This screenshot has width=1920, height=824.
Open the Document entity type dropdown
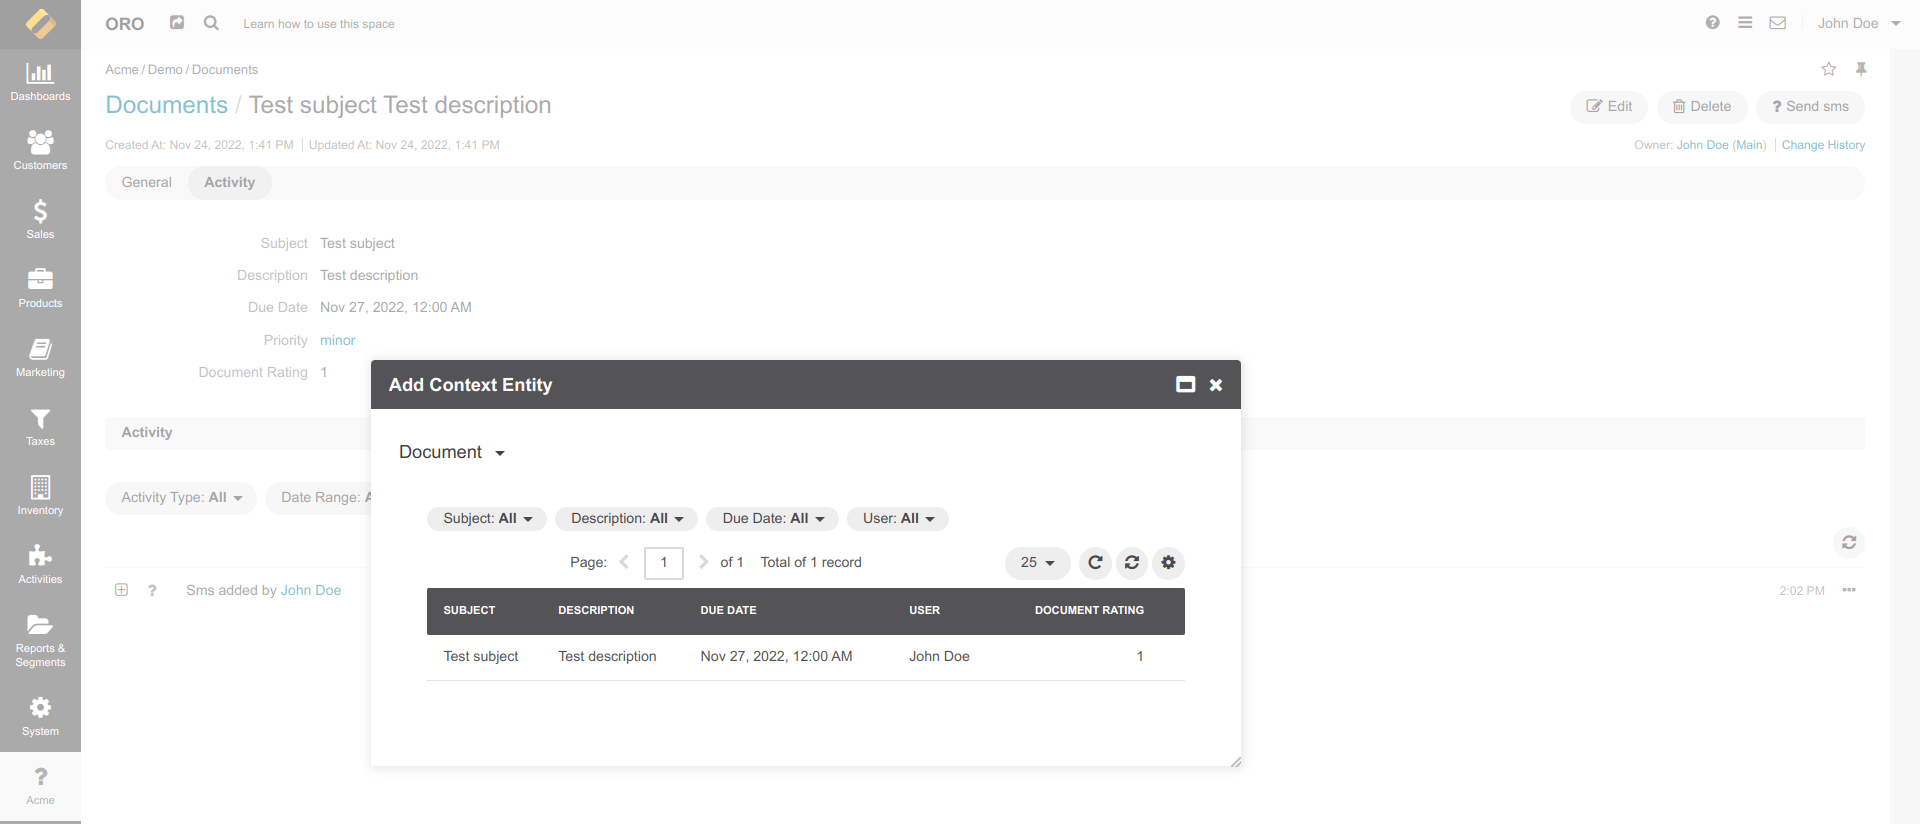coord(452,453)
